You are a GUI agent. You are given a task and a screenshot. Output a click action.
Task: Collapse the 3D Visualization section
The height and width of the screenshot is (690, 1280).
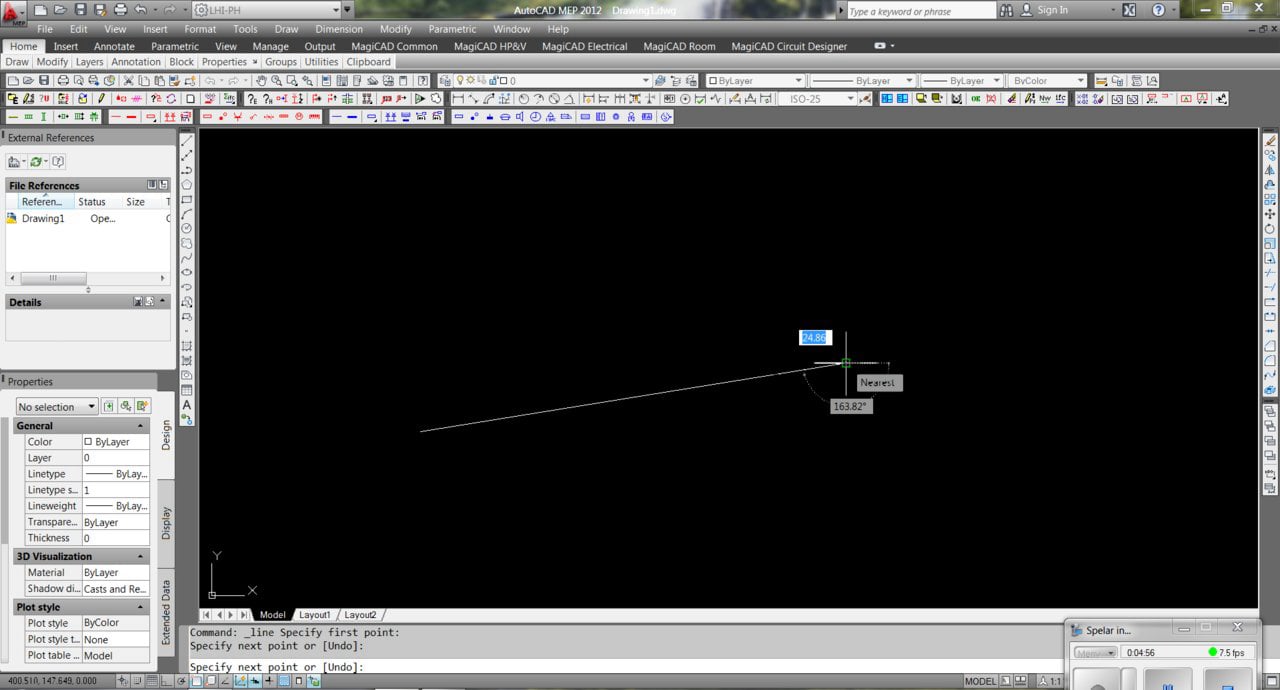141,557
